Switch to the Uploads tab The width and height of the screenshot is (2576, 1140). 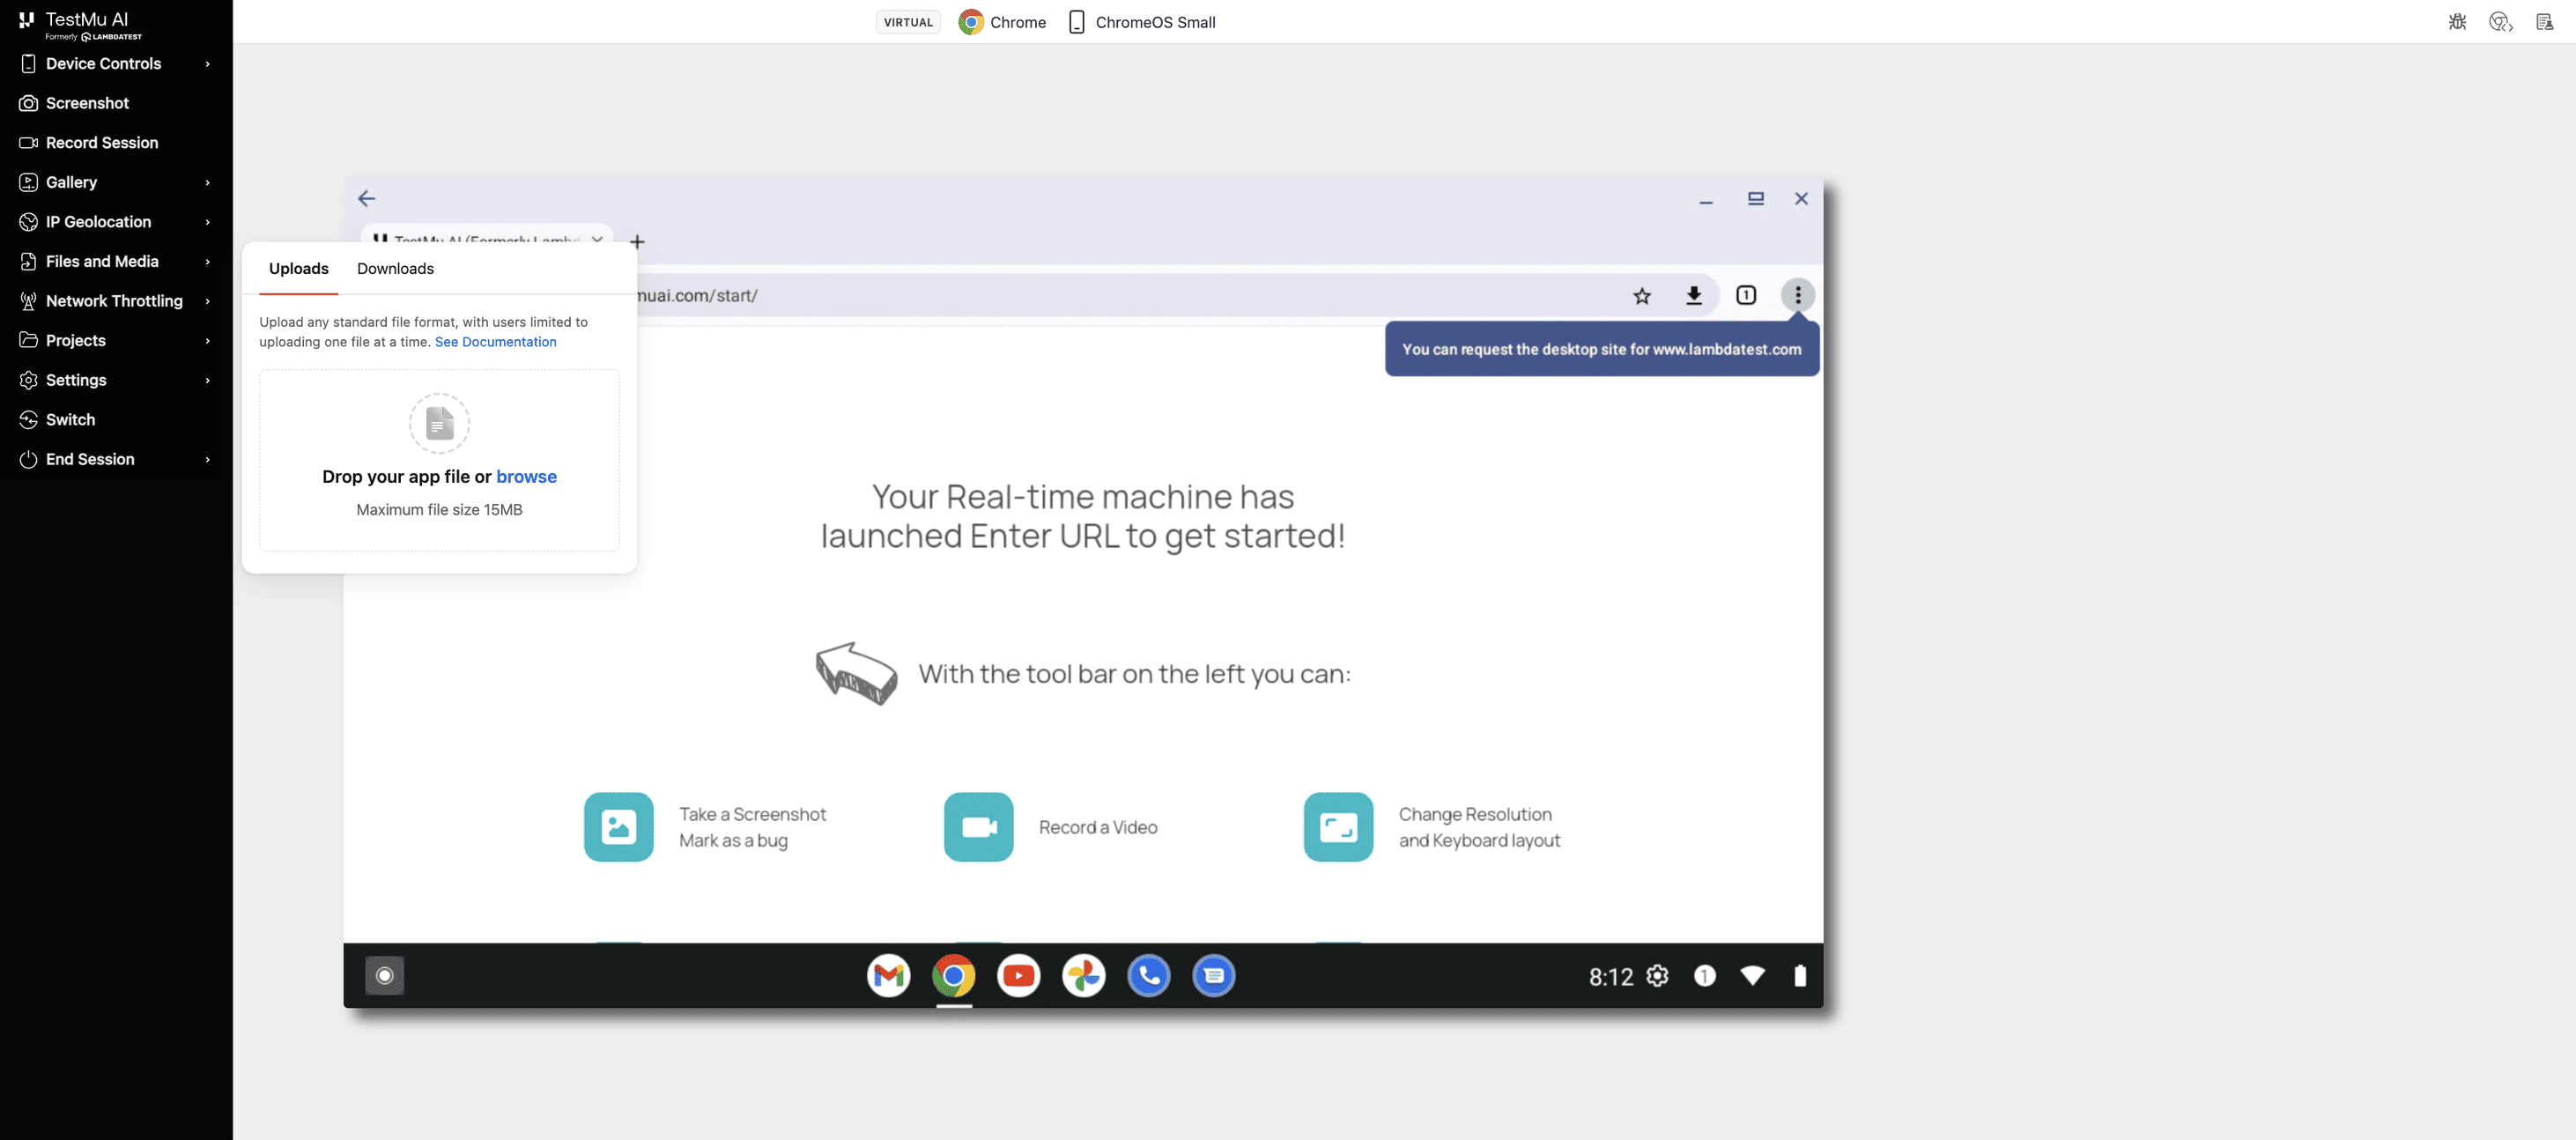298,268
